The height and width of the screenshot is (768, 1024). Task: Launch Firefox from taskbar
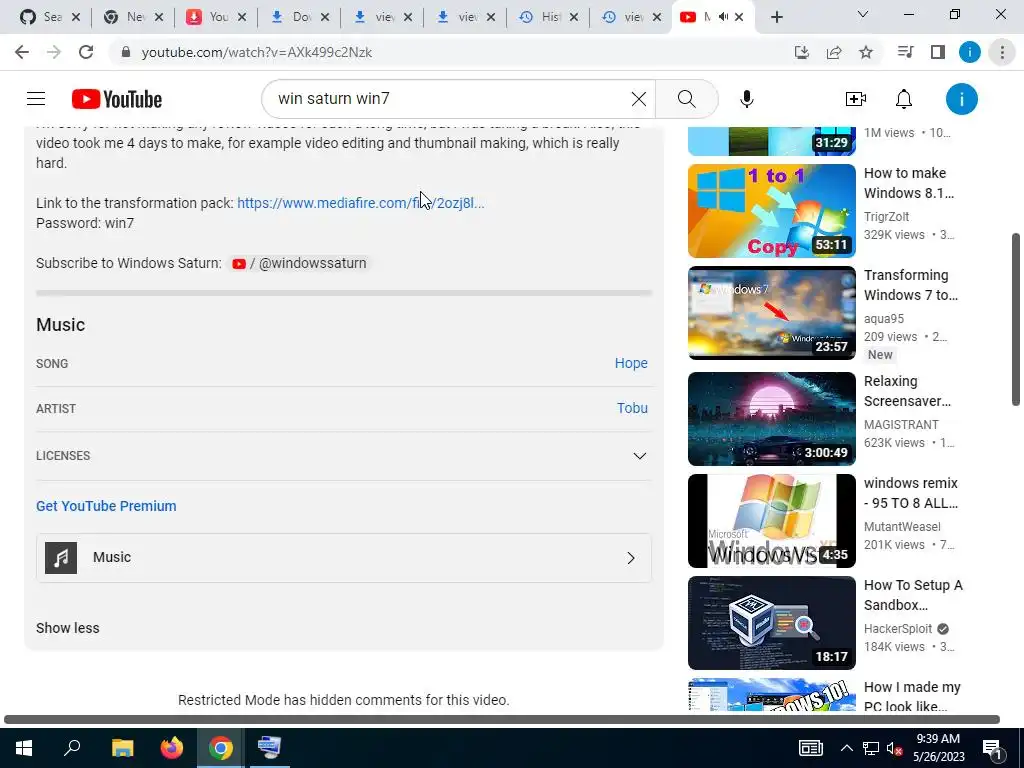[x=172, y=748]
